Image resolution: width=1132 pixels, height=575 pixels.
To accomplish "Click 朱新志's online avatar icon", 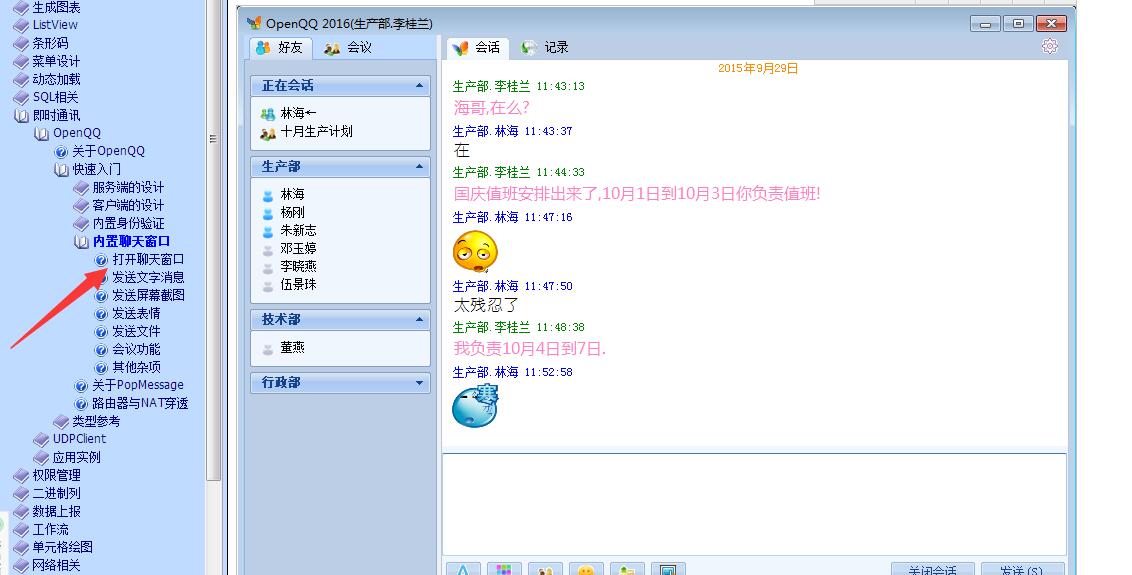I will click(268, 231).
